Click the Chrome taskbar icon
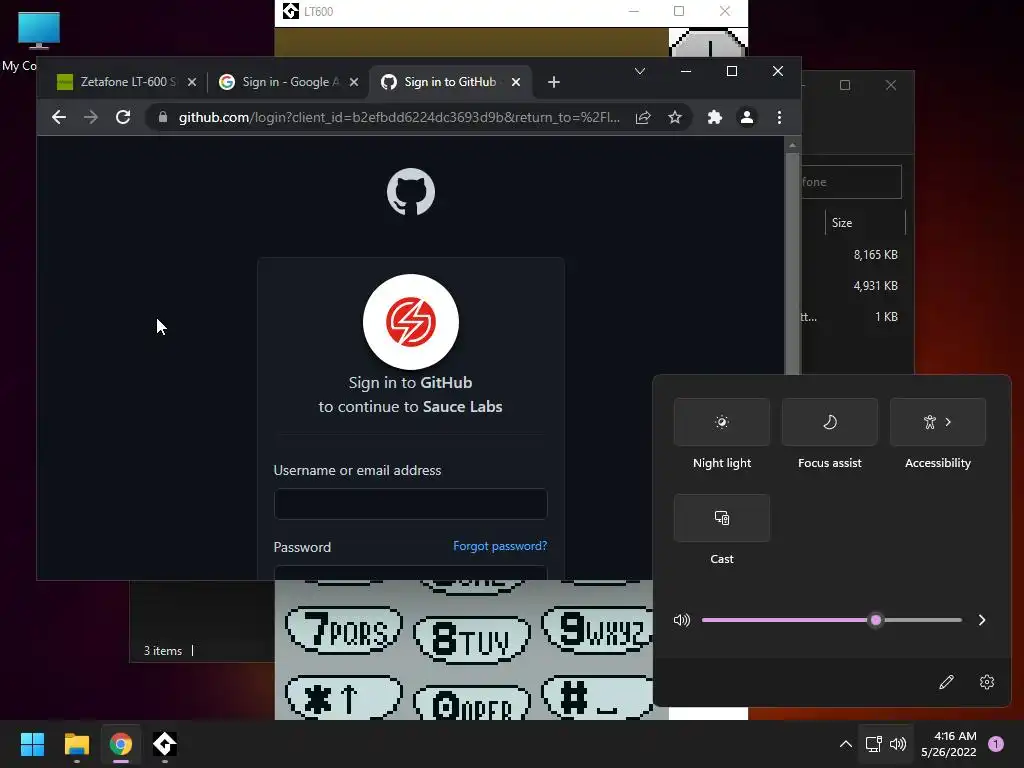Viewport: 1024px width, 768px height. pos(121,744)
